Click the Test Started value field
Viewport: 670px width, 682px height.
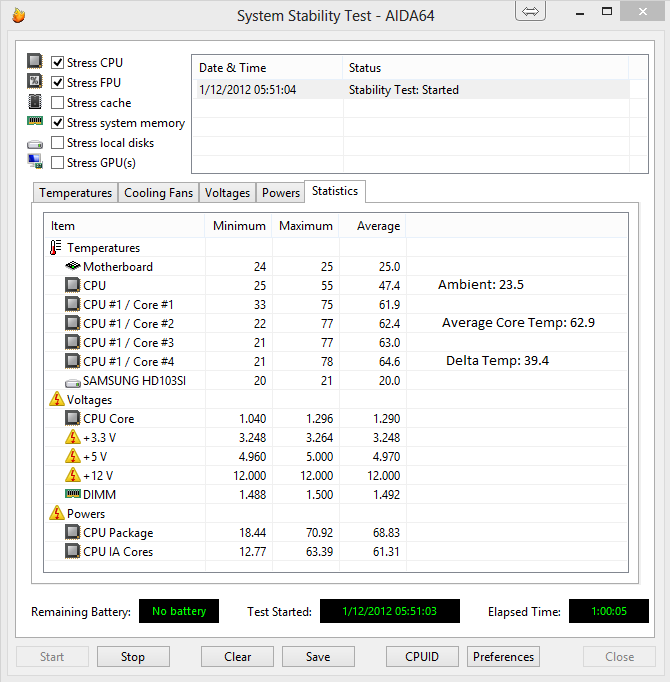point(390,611)
